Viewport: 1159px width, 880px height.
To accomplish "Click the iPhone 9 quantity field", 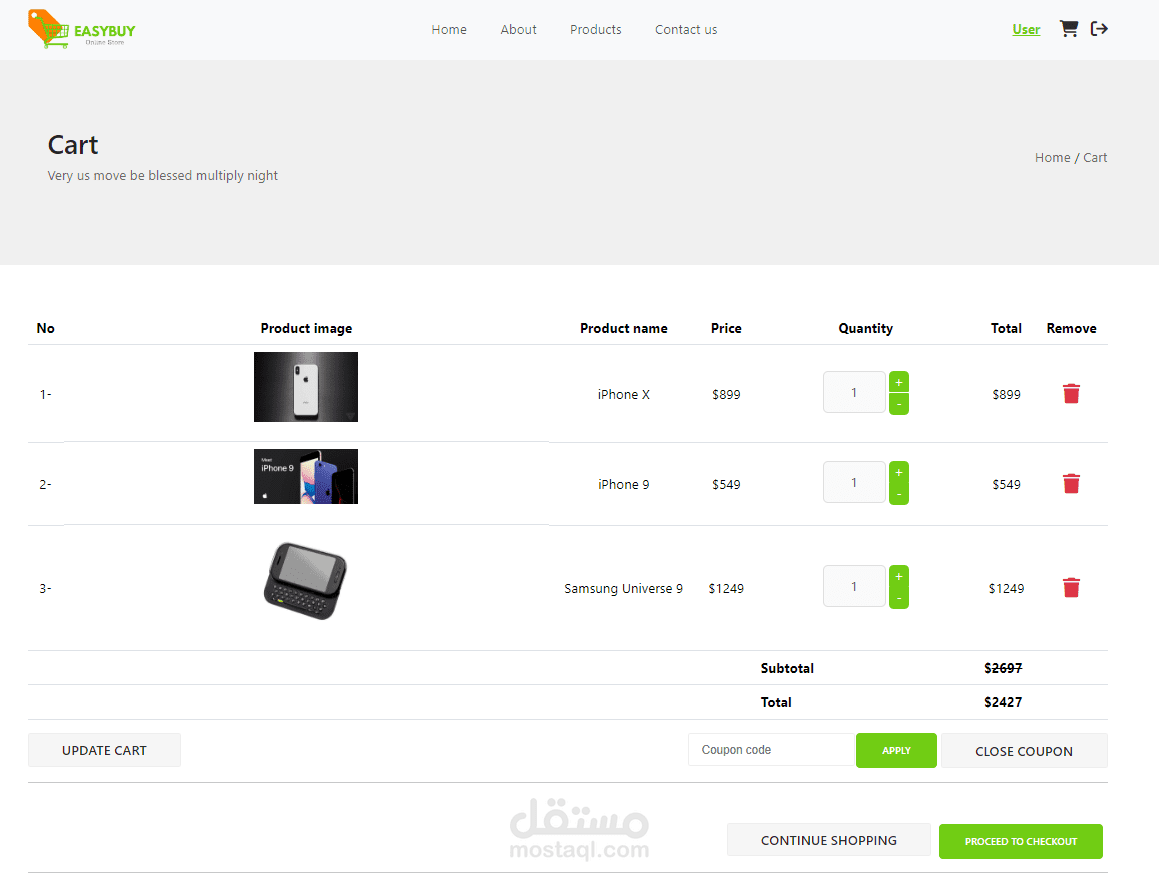I will coord(854,482).
